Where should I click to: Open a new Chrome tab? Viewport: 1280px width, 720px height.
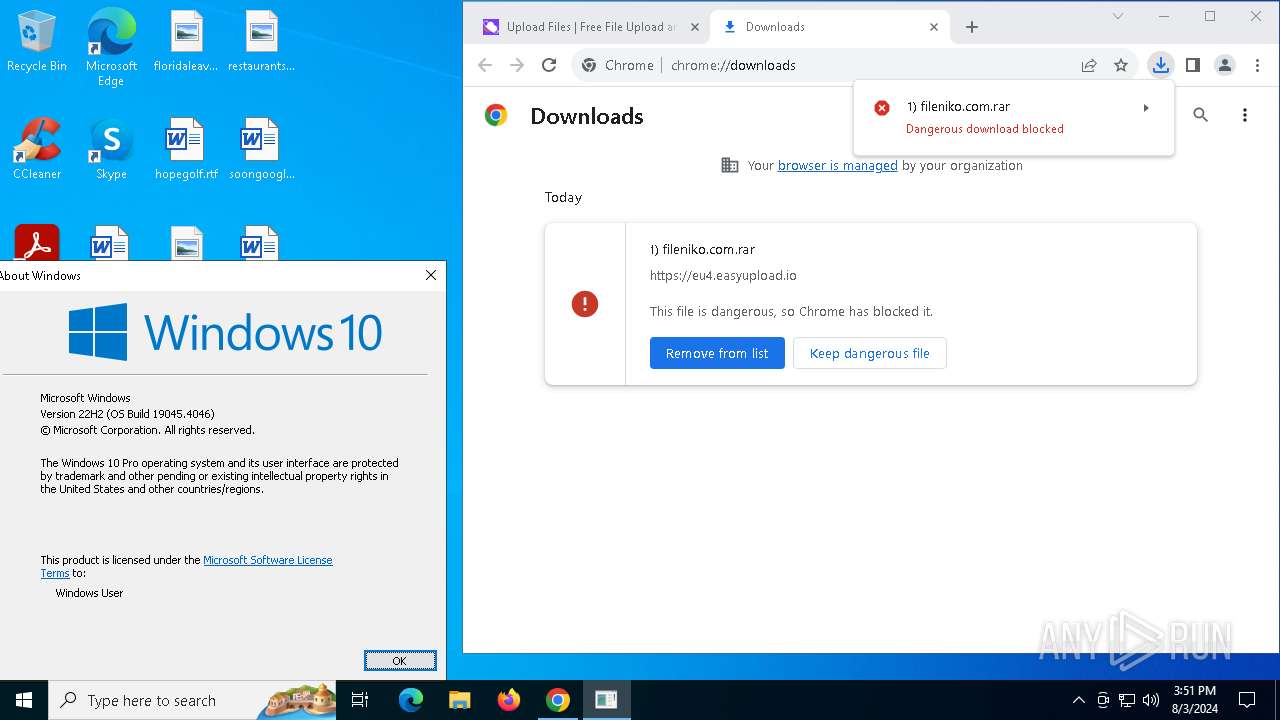[972, 27]
